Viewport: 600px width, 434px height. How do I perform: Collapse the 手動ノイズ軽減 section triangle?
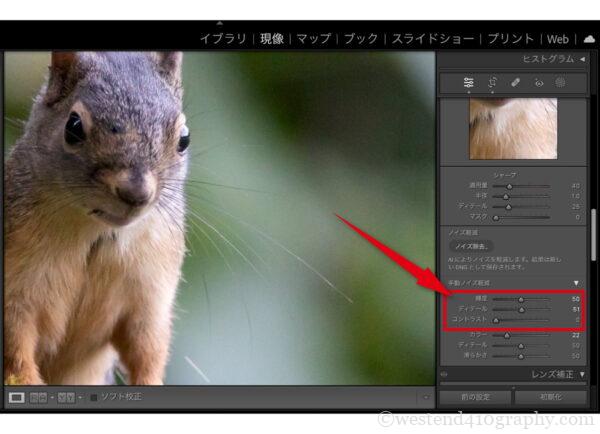coord(575,283)
